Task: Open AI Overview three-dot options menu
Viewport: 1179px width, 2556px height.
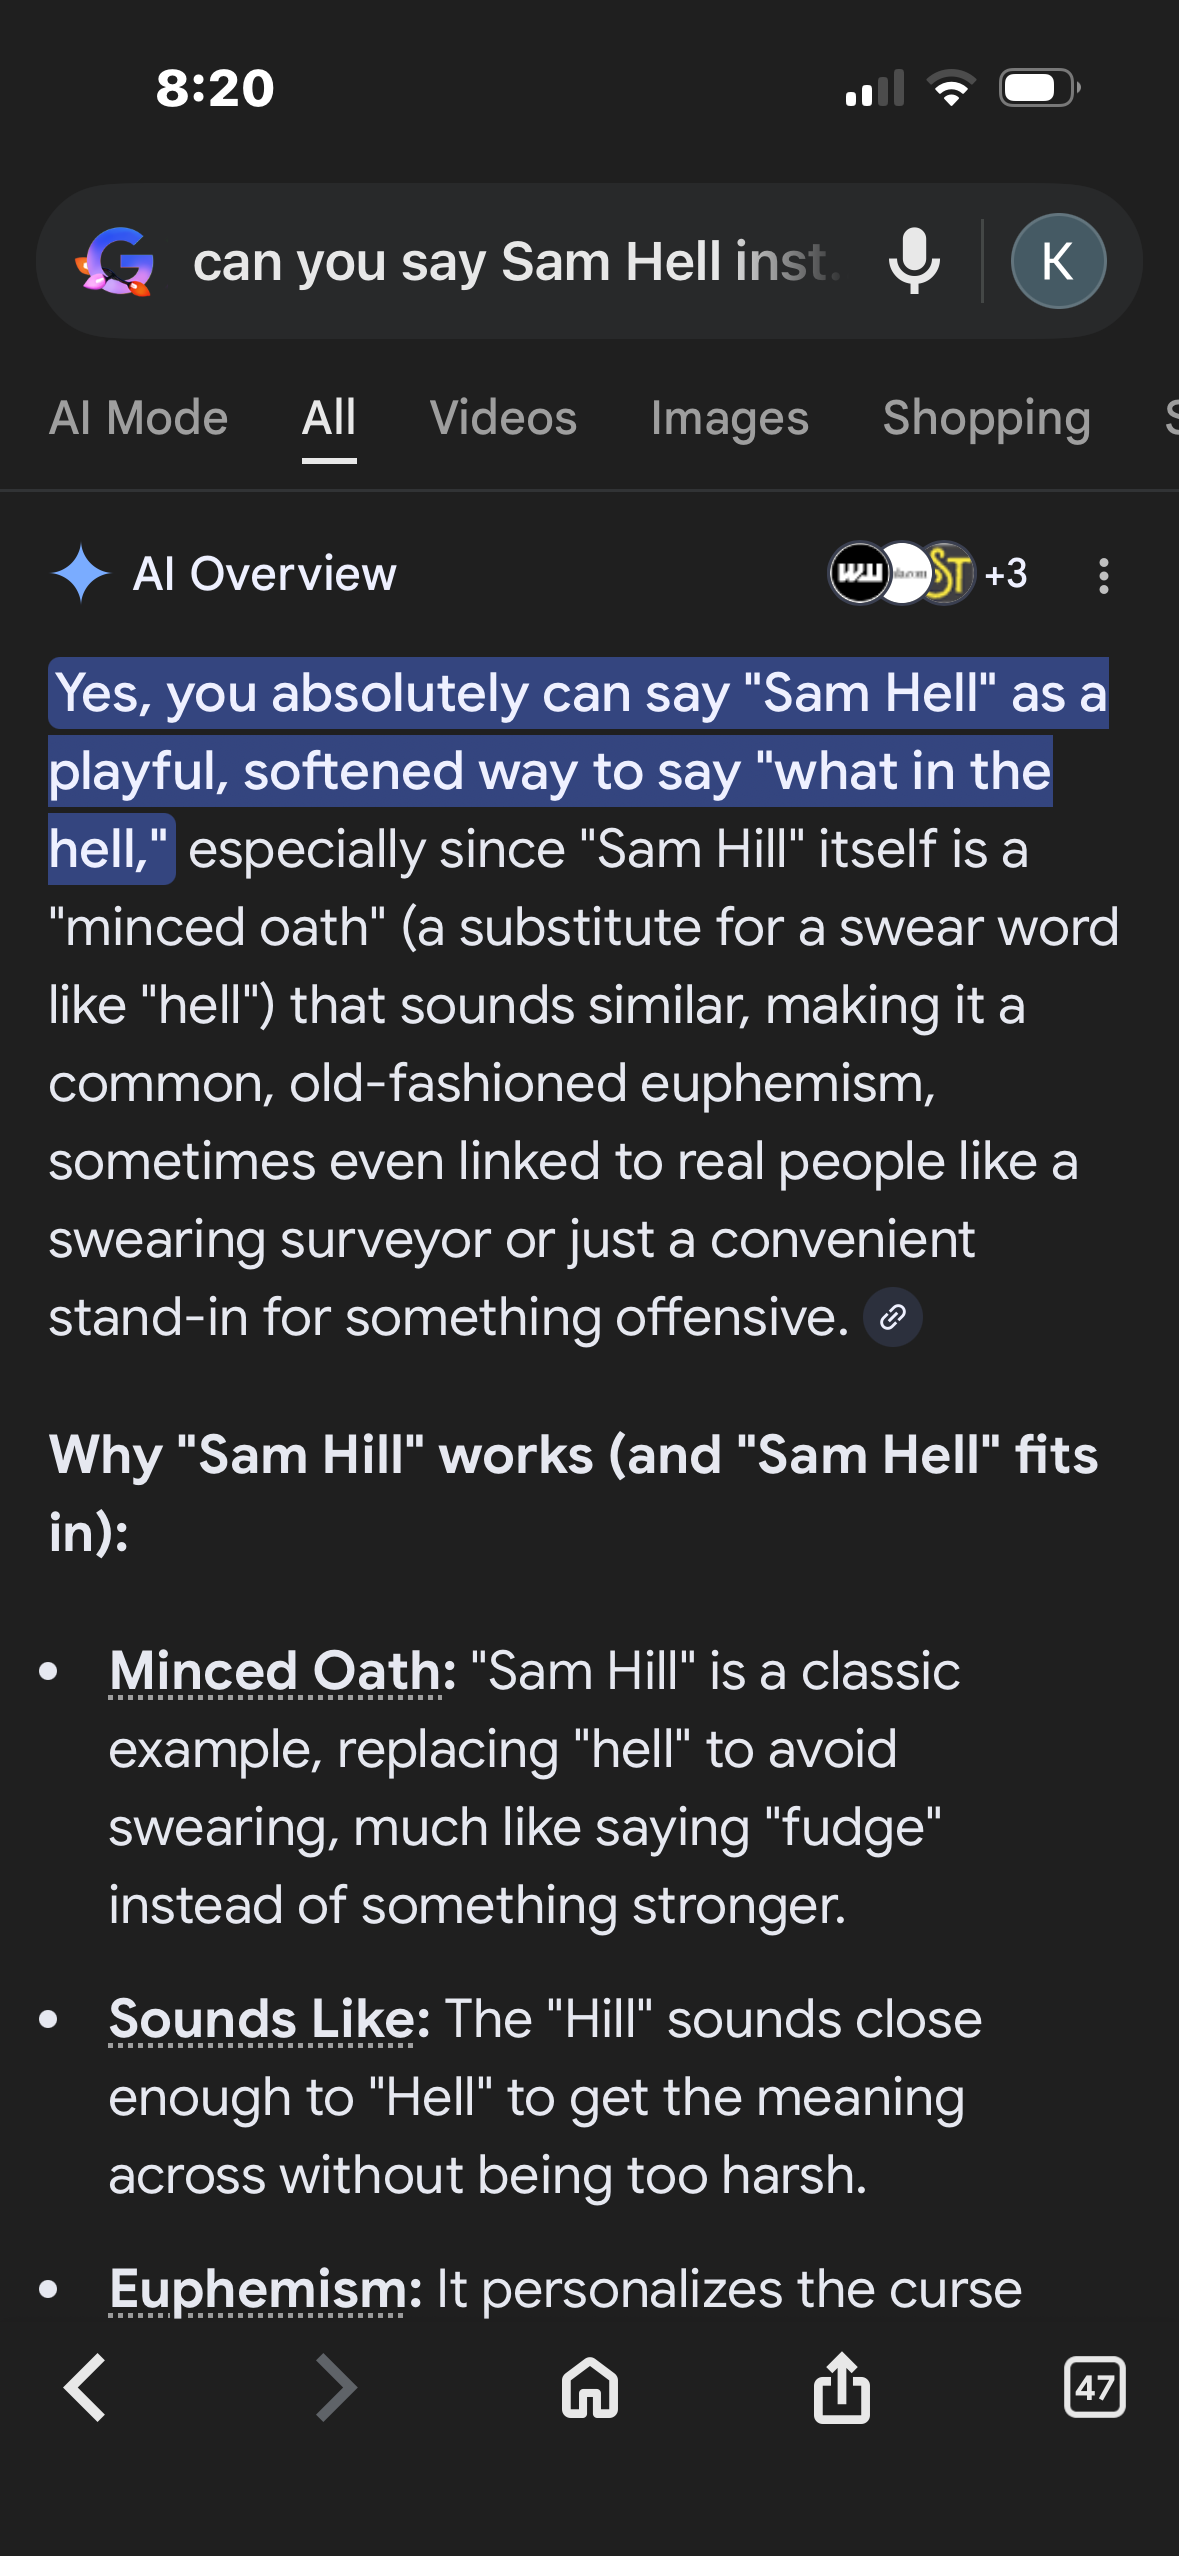Action: point(1103,576)
